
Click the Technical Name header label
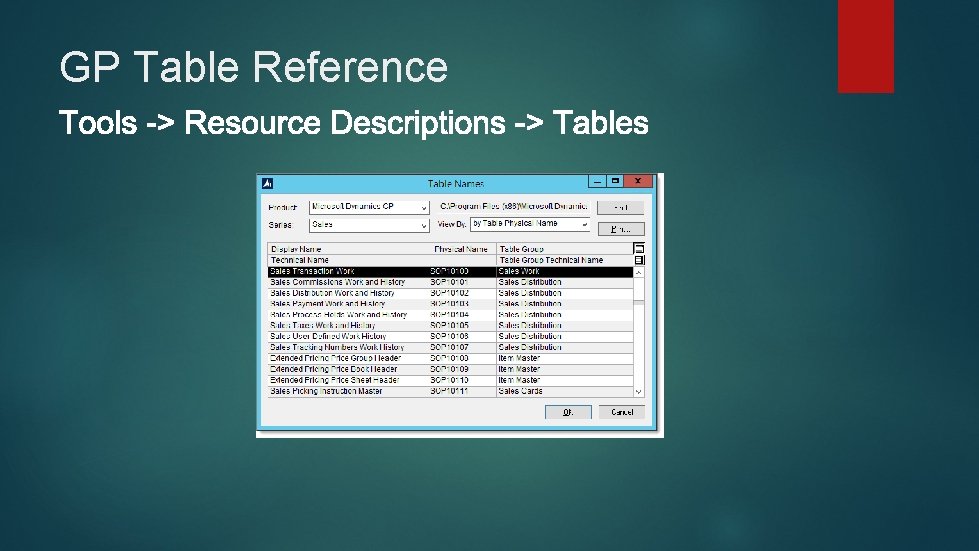pyautogui.click(x=300, y=260)
